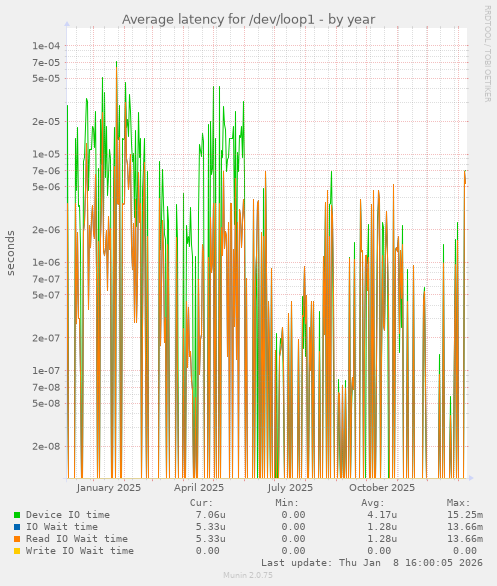Click the '5e-08' y-axis label
This screenshot has height=586, width=497.
(46, 403)
